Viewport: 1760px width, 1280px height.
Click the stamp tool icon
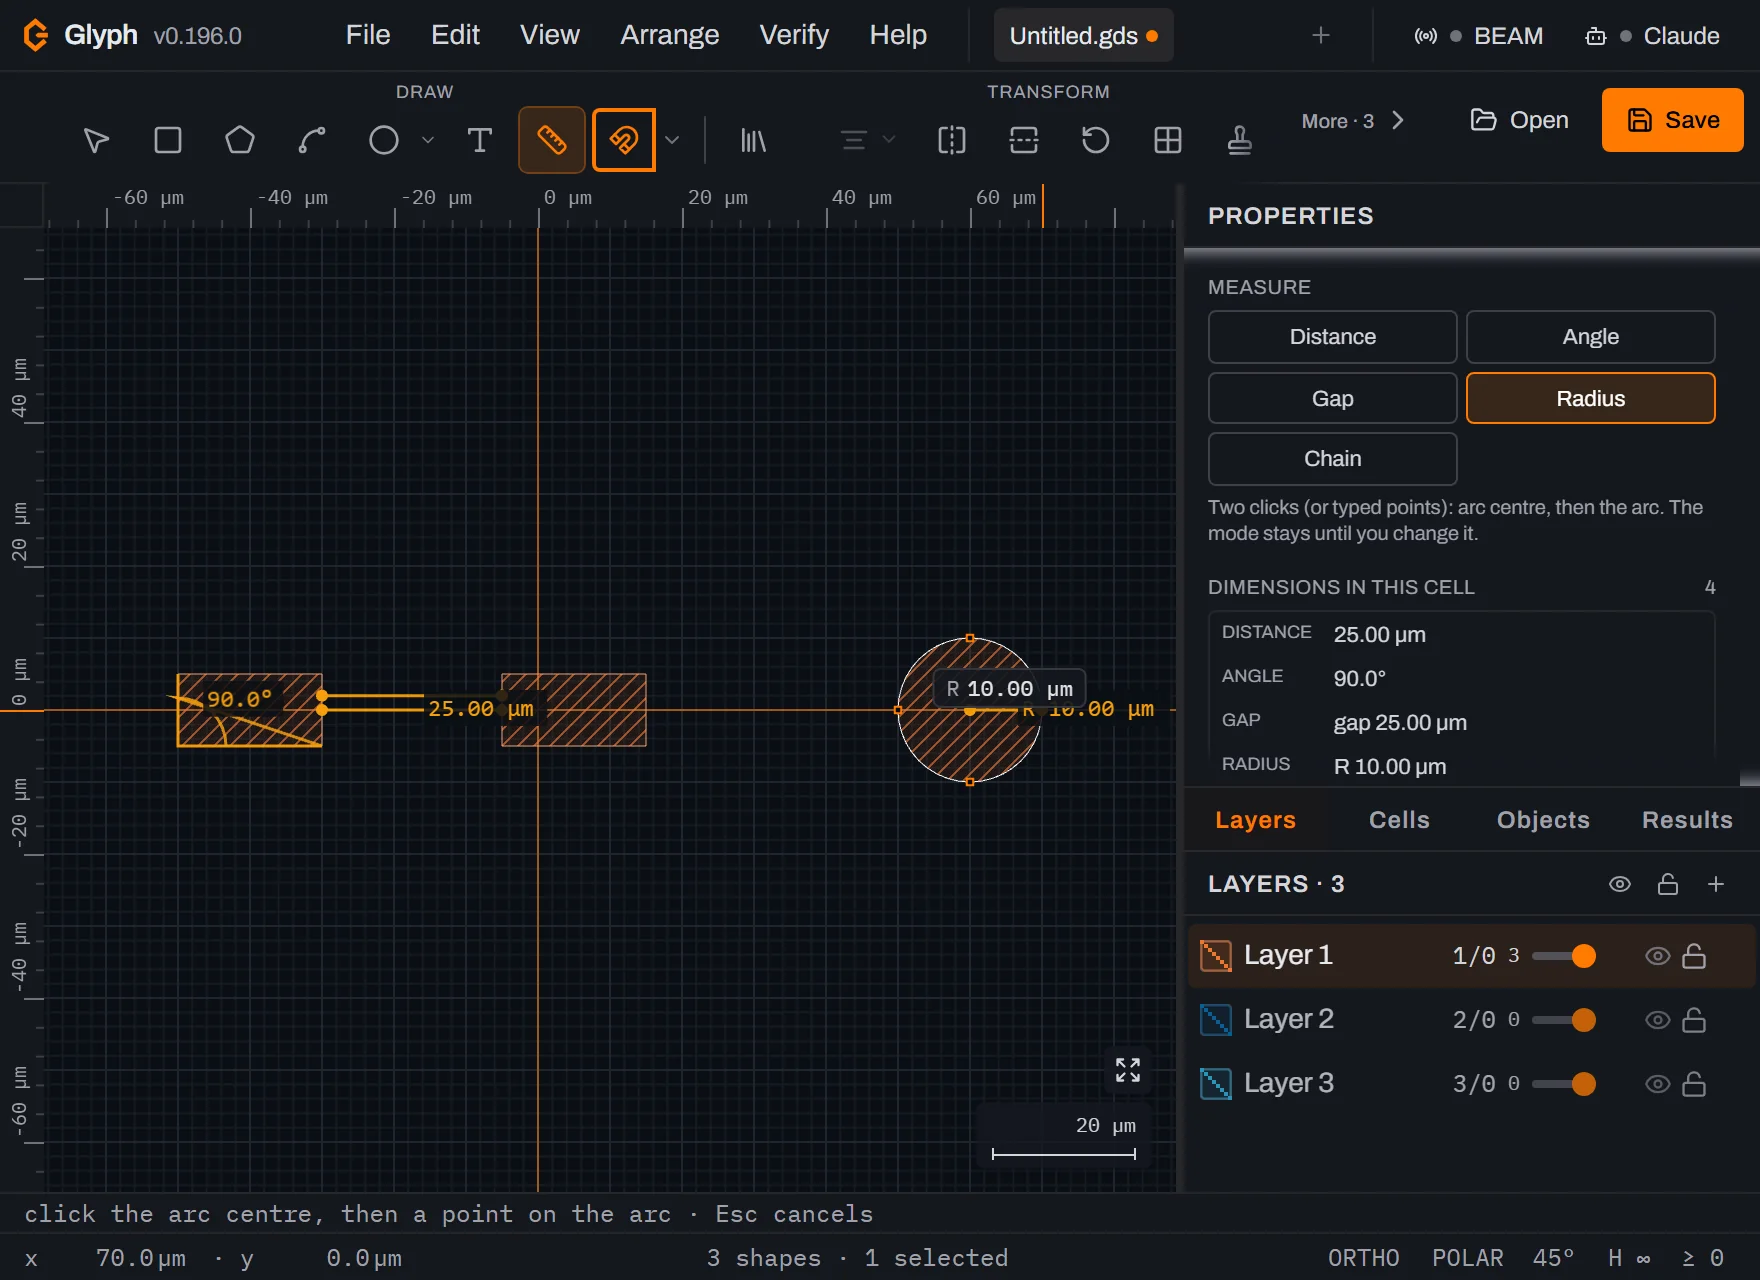(1240, 140)
